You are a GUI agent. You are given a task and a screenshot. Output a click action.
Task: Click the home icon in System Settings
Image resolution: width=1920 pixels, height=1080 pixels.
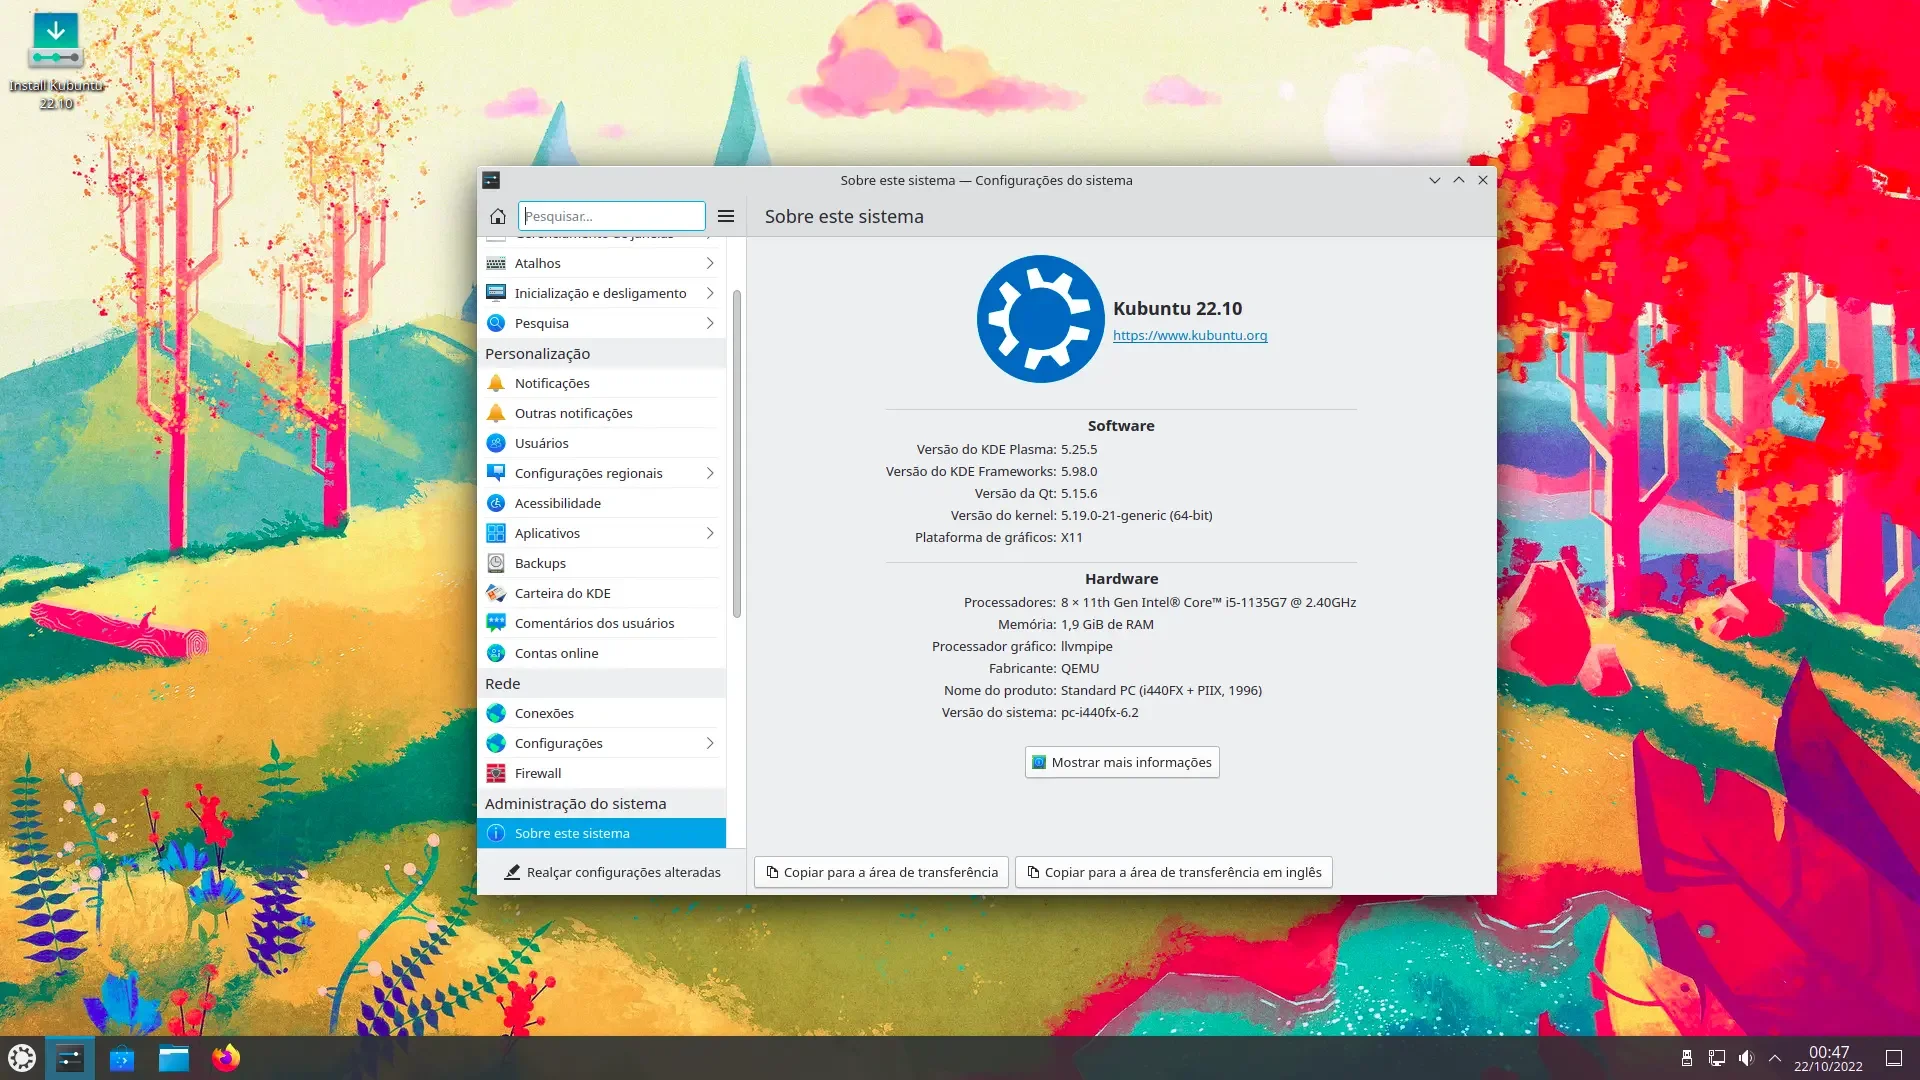coord(498,216)
